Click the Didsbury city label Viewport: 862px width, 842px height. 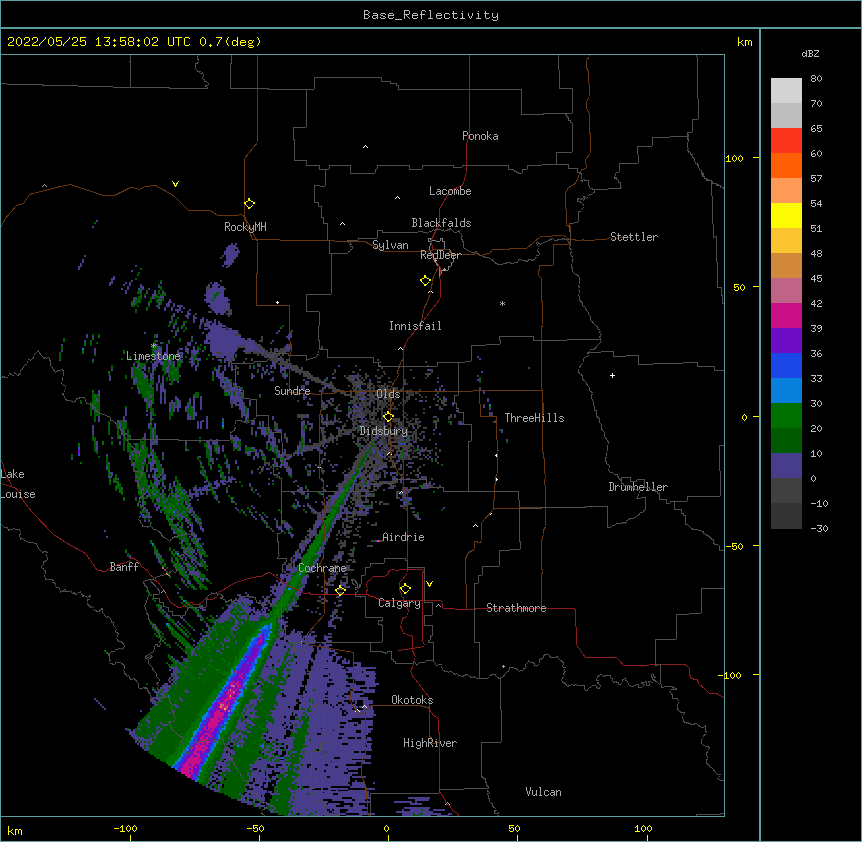384,431
